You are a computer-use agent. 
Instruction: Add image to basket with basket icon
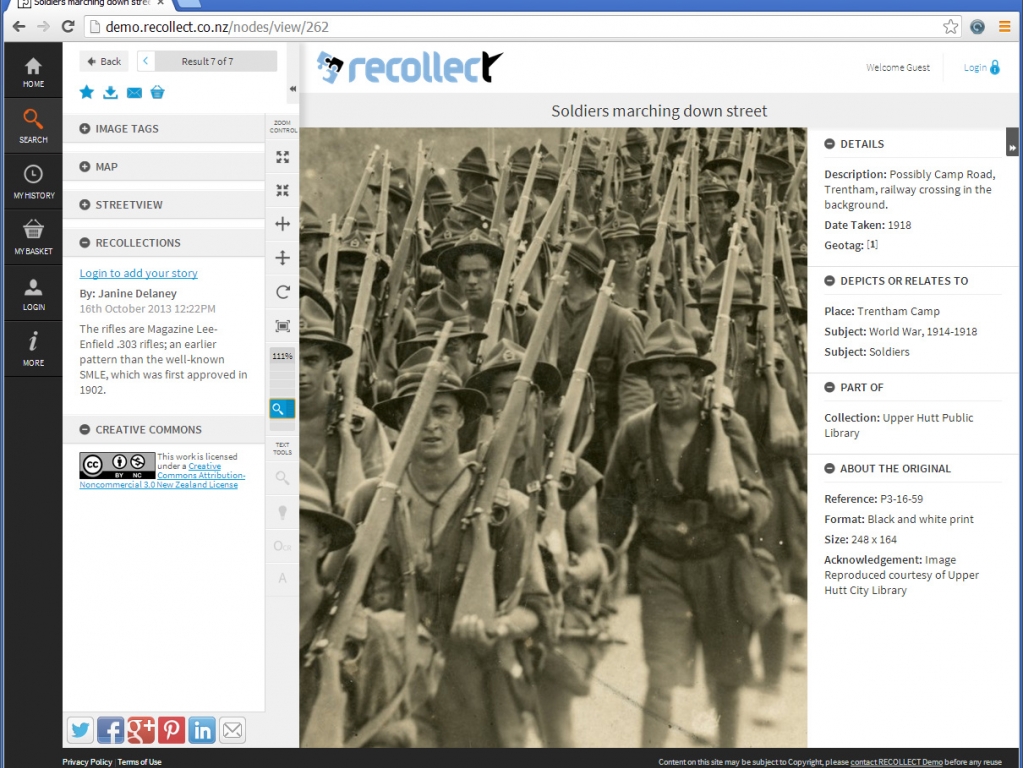pos(158,91)
